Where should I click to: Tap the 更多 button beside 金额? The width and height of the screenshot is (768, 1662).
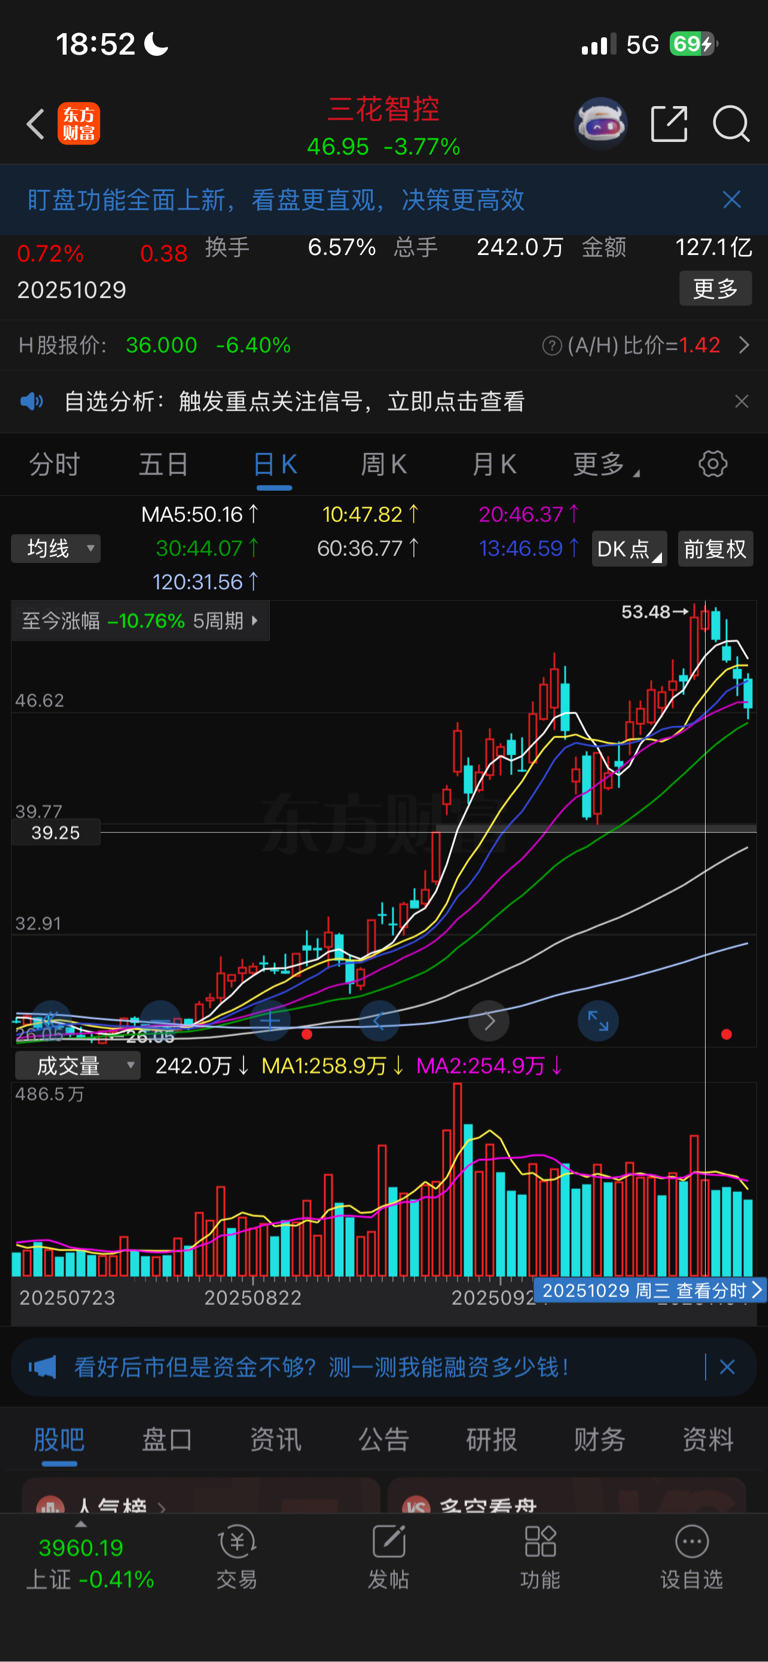pos(716,289)
